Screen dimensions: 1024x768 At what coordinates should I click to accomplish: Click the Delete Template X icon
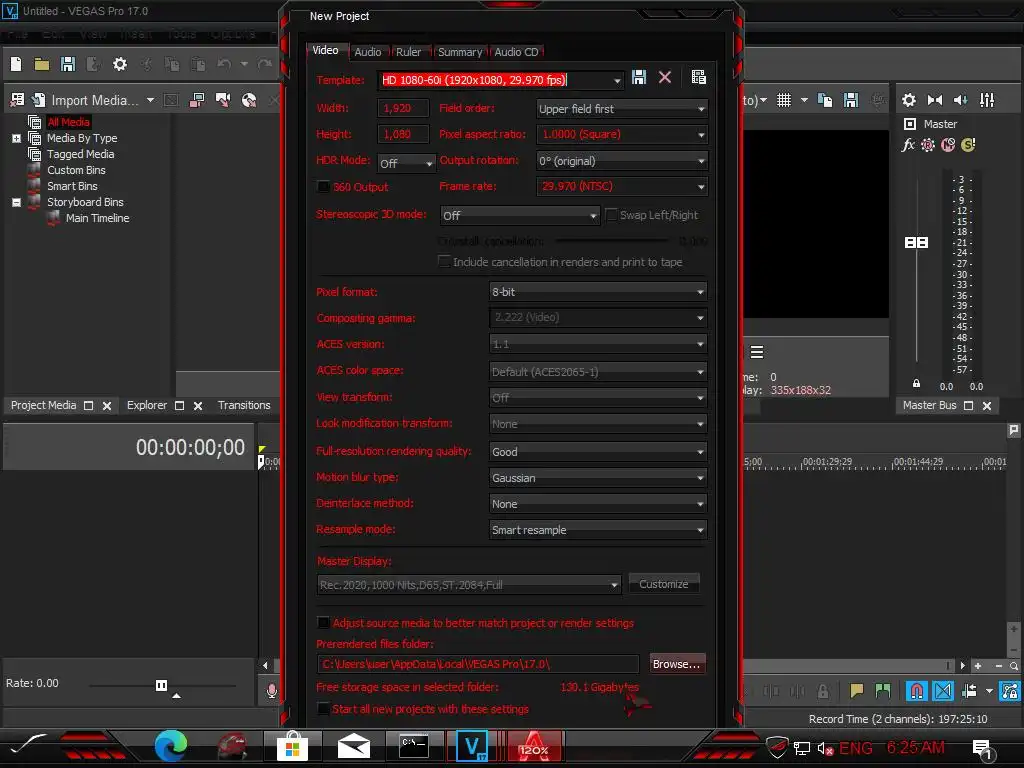pyautogui.click(x=665, y=78)
